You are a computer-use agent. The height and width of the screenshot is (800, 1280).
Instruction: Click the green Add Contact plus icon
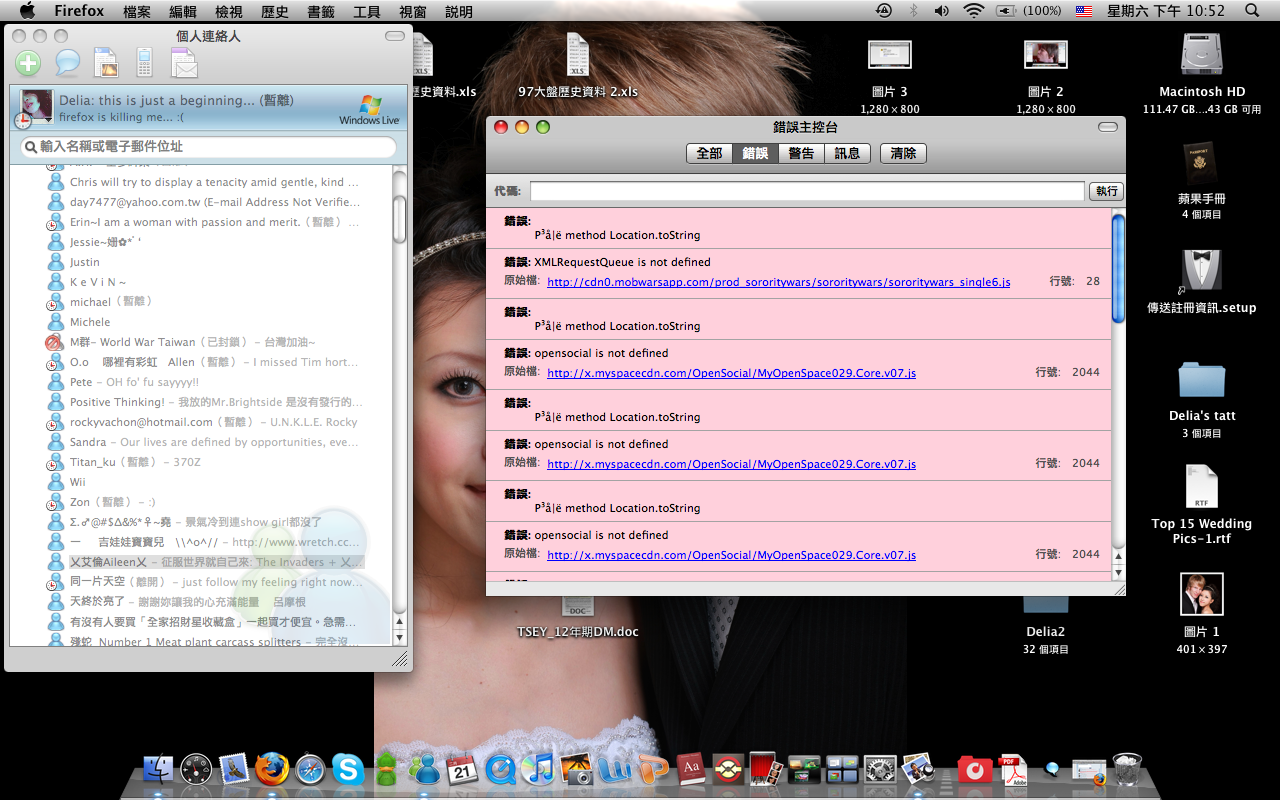tap(28, 63)
